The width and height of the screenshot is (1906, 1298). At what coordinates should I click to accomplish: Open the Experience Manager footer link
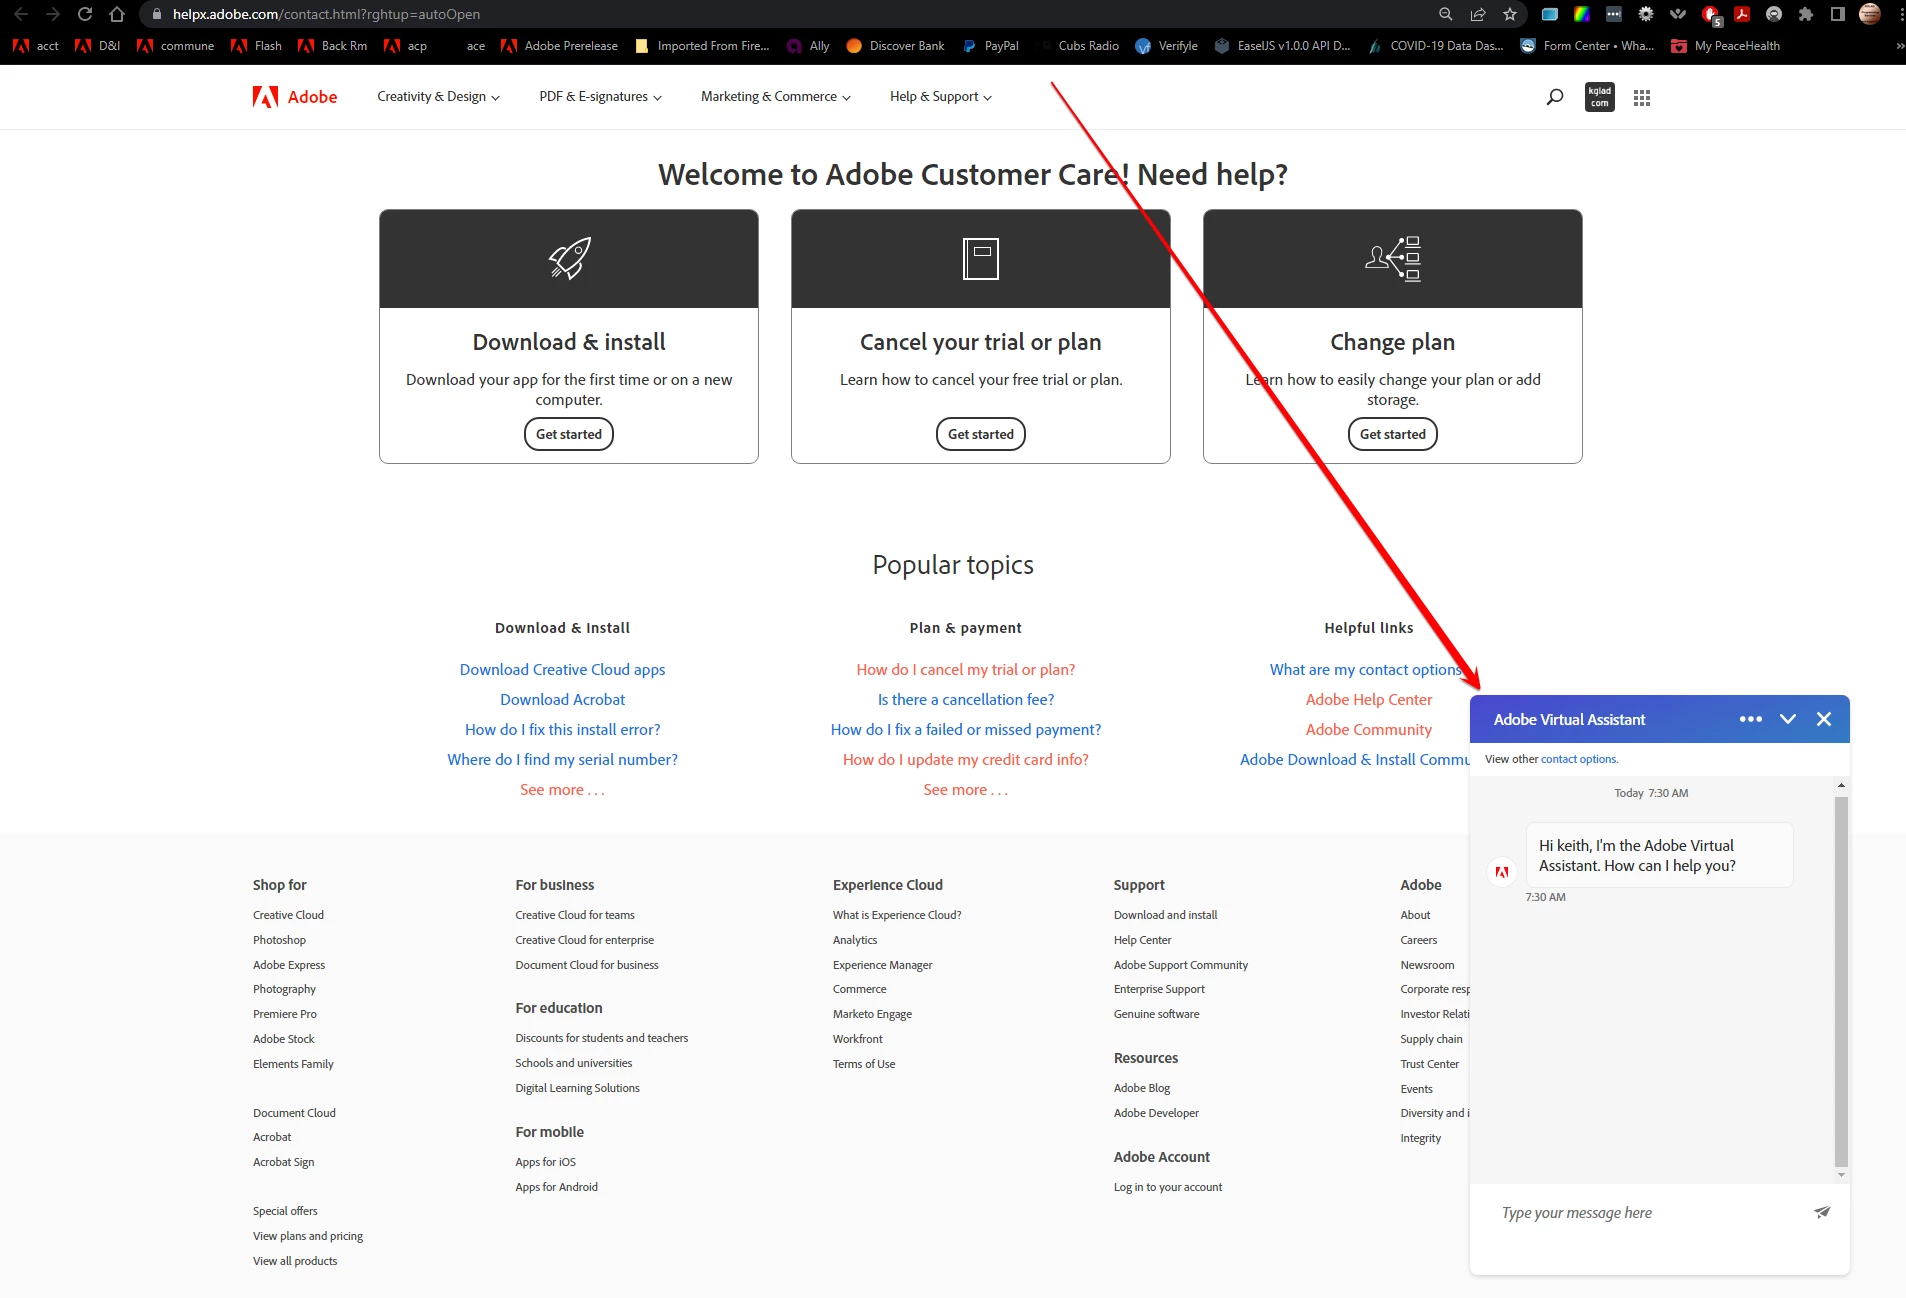(x=882, y=965)
